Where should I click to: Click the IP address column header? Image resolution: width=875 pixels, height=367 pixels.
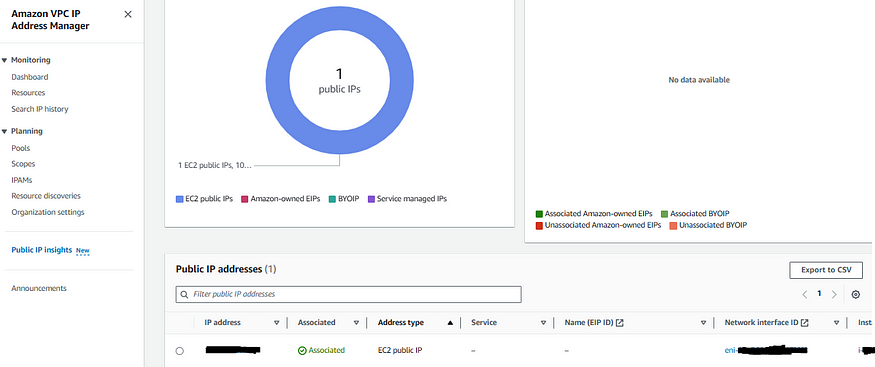point(223,322)
